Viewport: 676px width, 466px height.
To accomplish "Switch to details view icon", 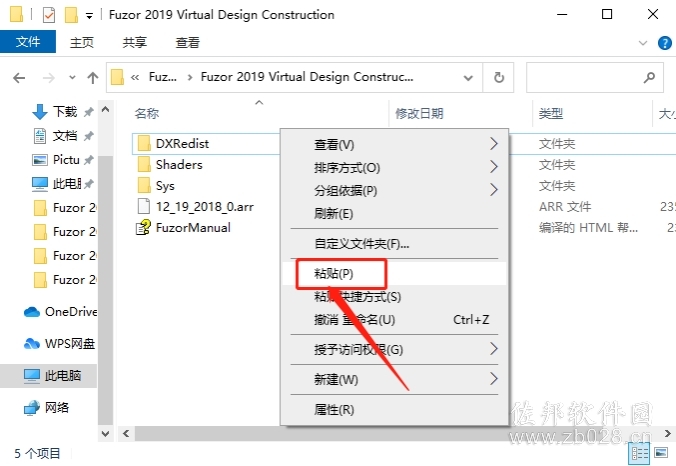I will click(x=640, y=453).
